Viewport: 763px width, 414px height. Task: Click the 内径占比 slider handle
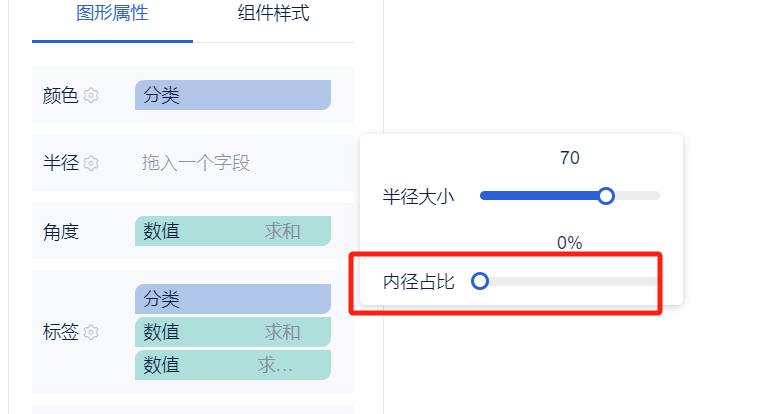coord(480,281)
